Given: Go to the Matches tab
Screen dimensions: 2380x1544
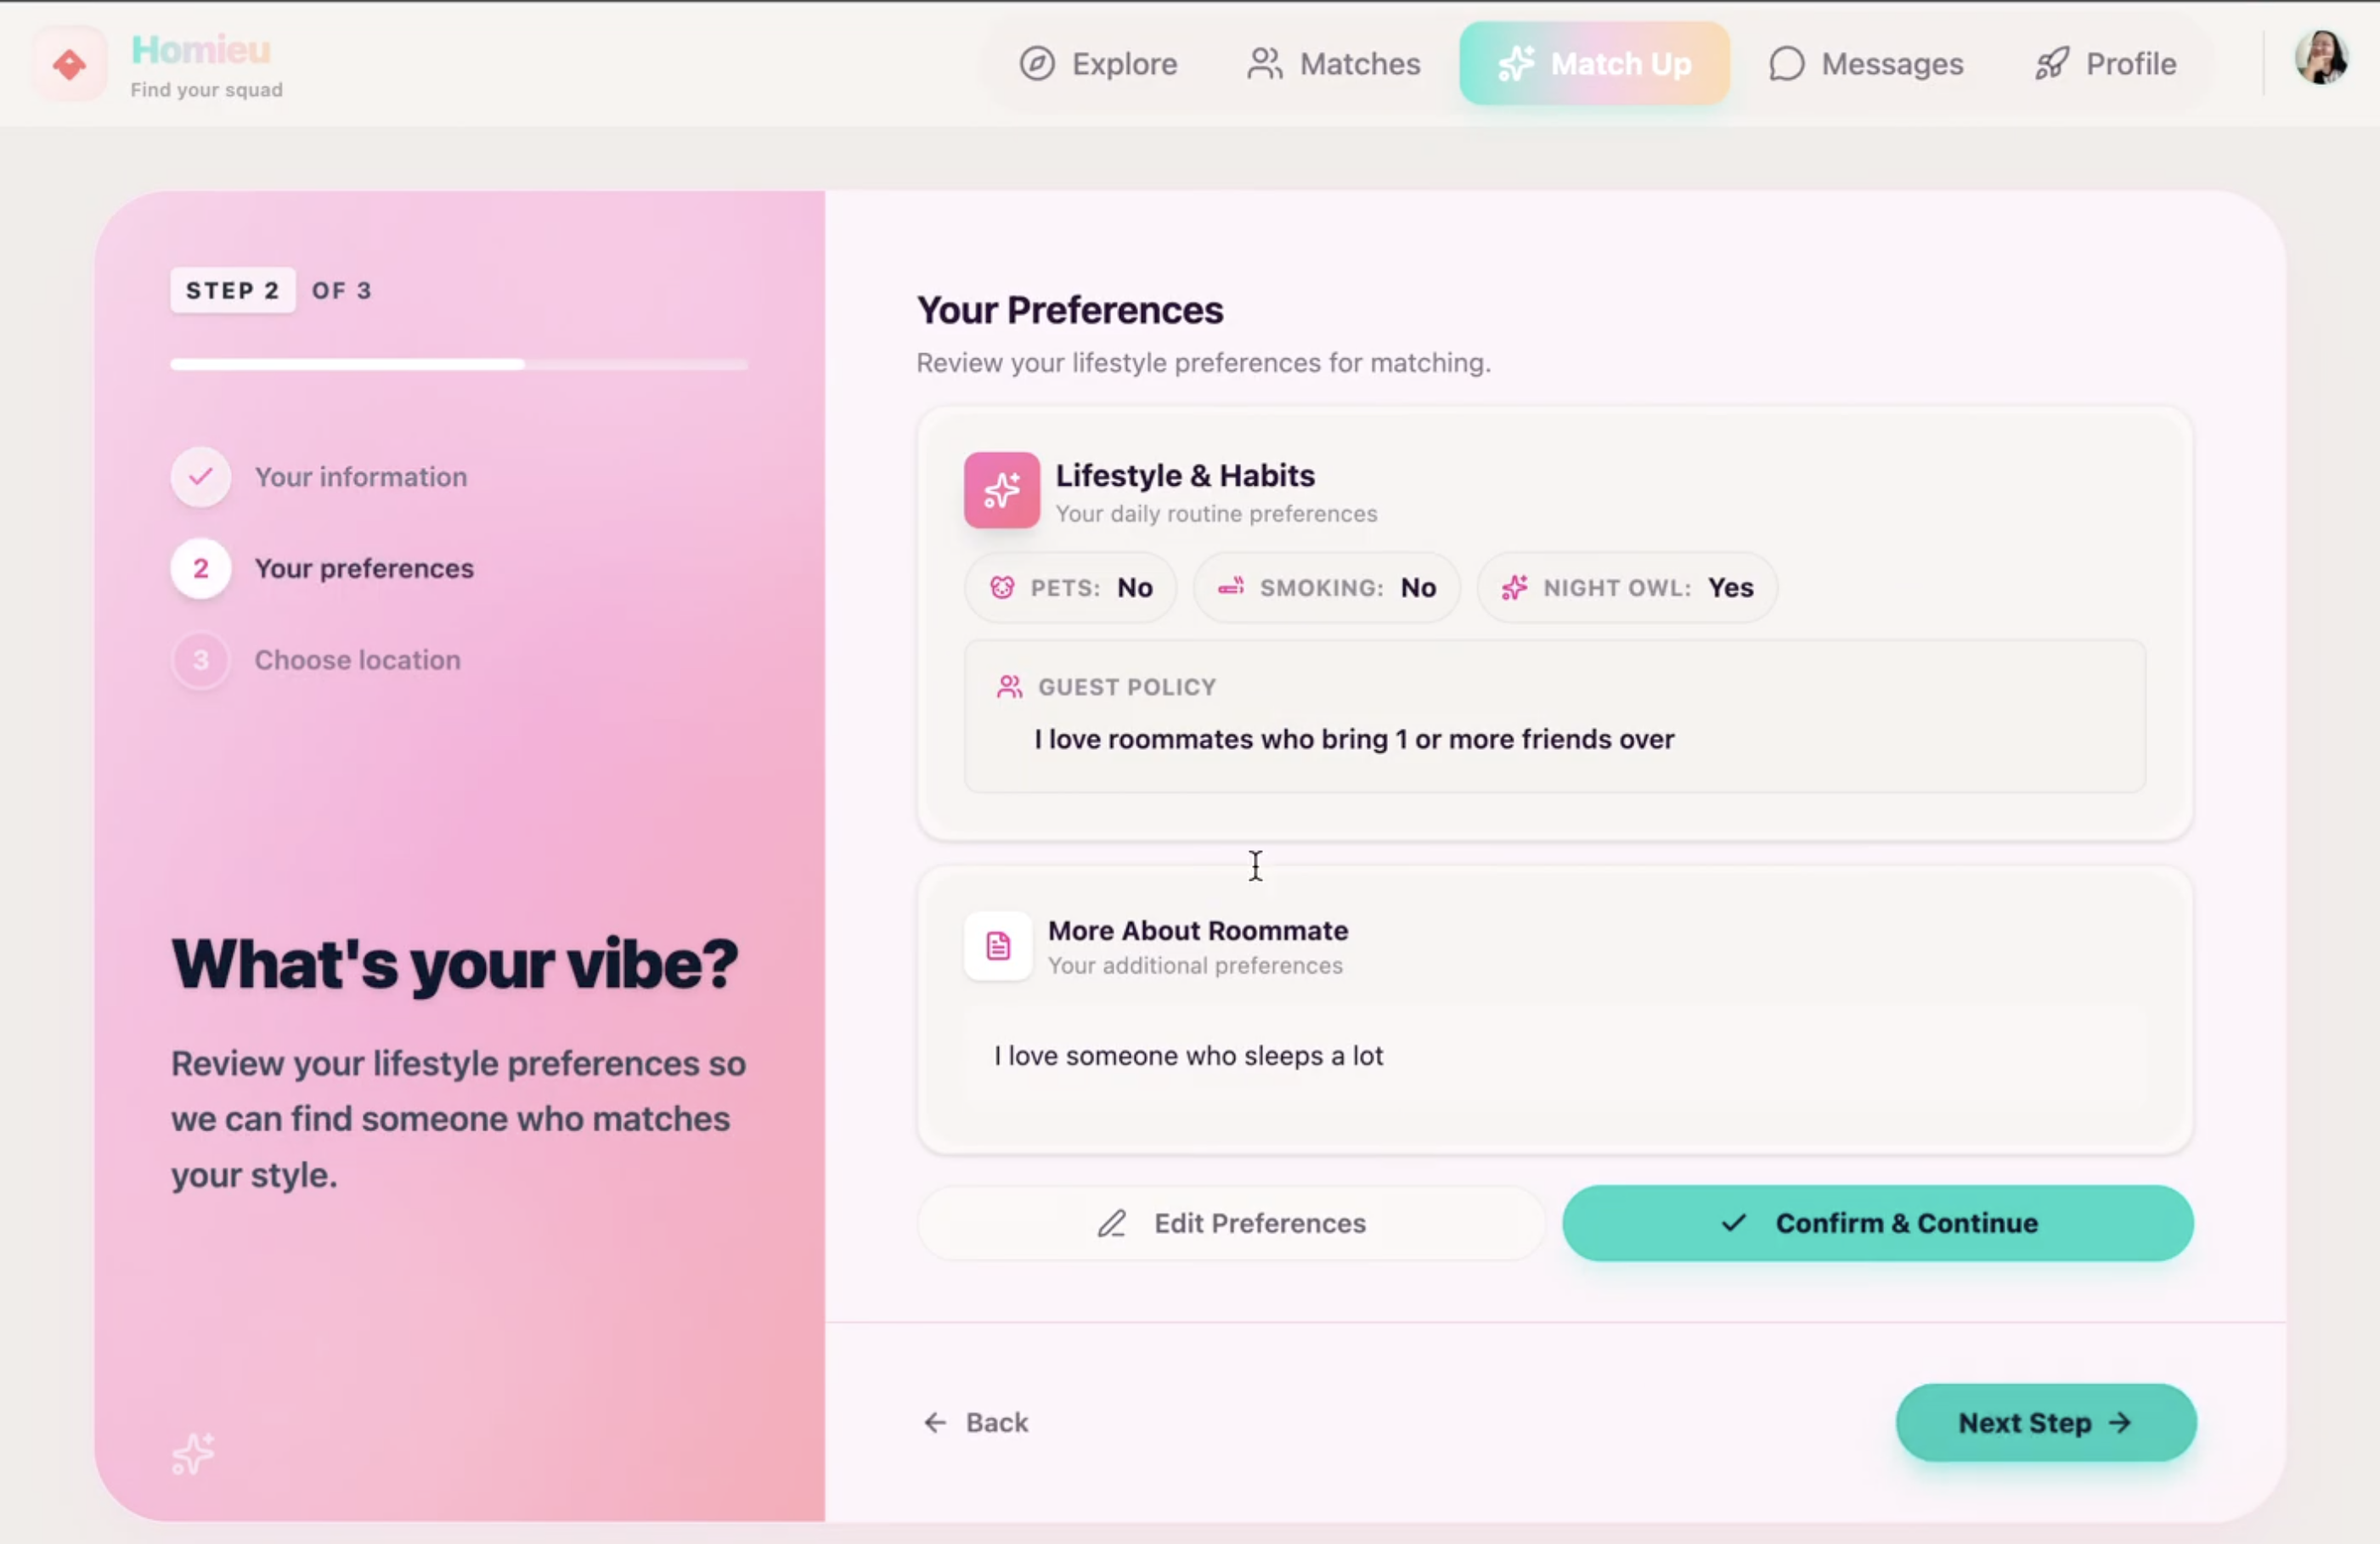Looking at the screenshot, I should (x=1334, y=64).
